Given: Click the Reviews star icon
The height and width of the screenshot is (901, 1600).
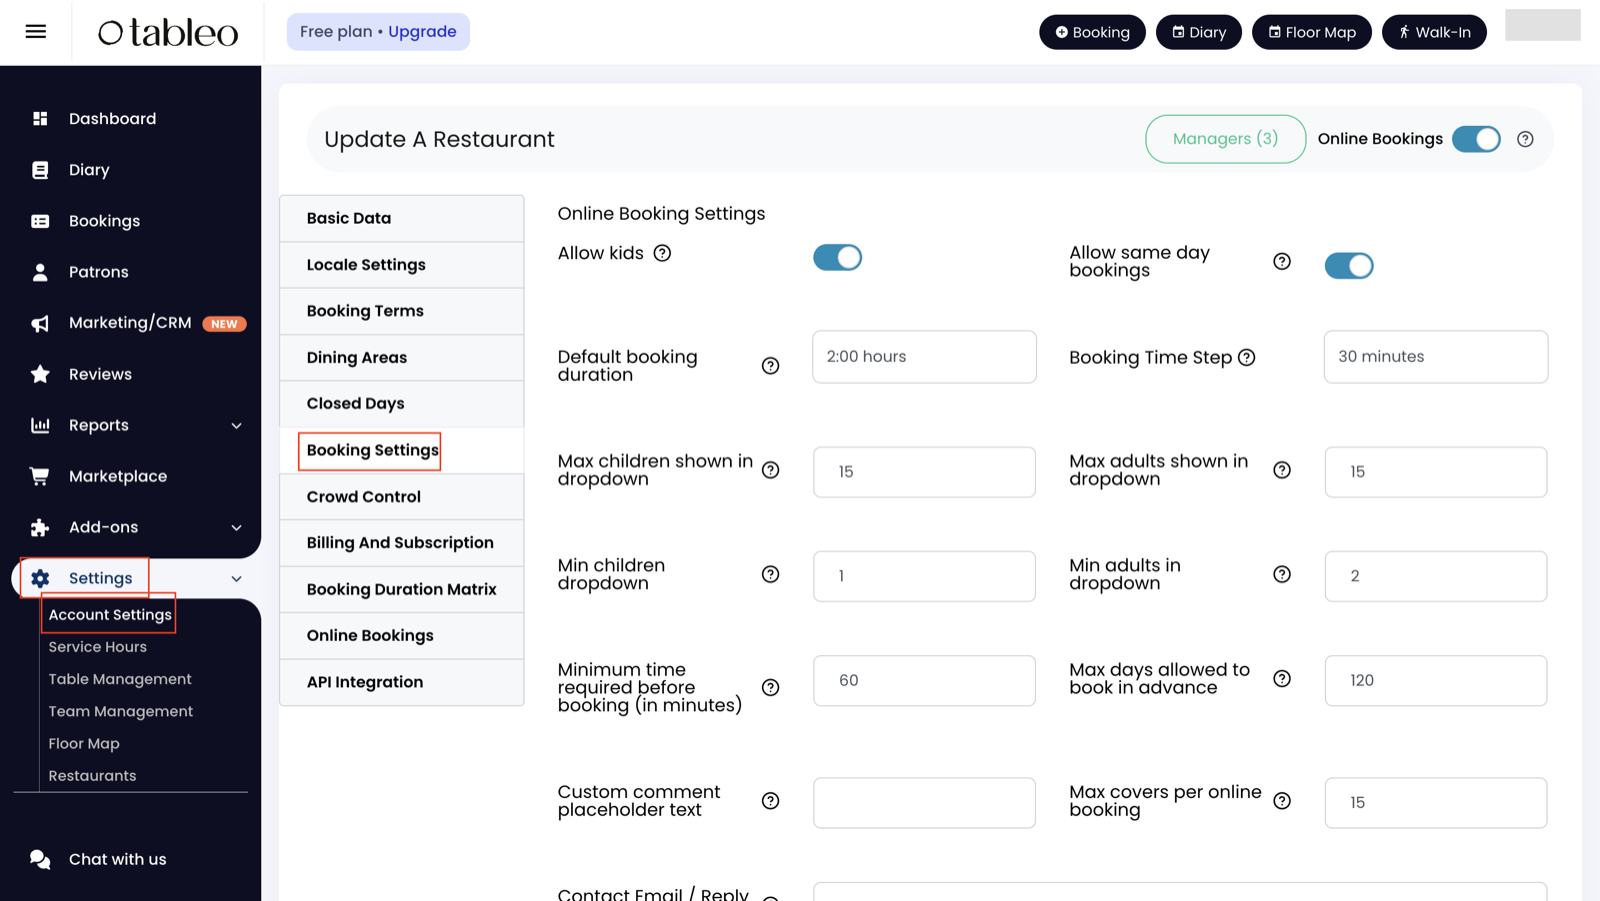Looking at the screenshot, I should 40,374.
